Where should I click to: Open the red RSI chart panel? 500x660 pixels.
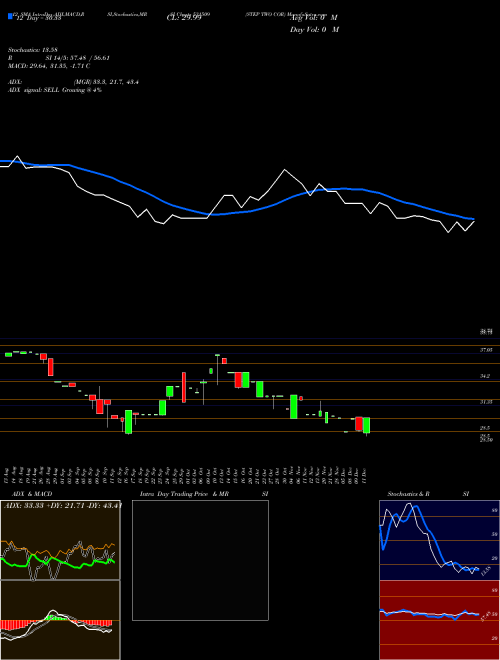tap(439, 620)
